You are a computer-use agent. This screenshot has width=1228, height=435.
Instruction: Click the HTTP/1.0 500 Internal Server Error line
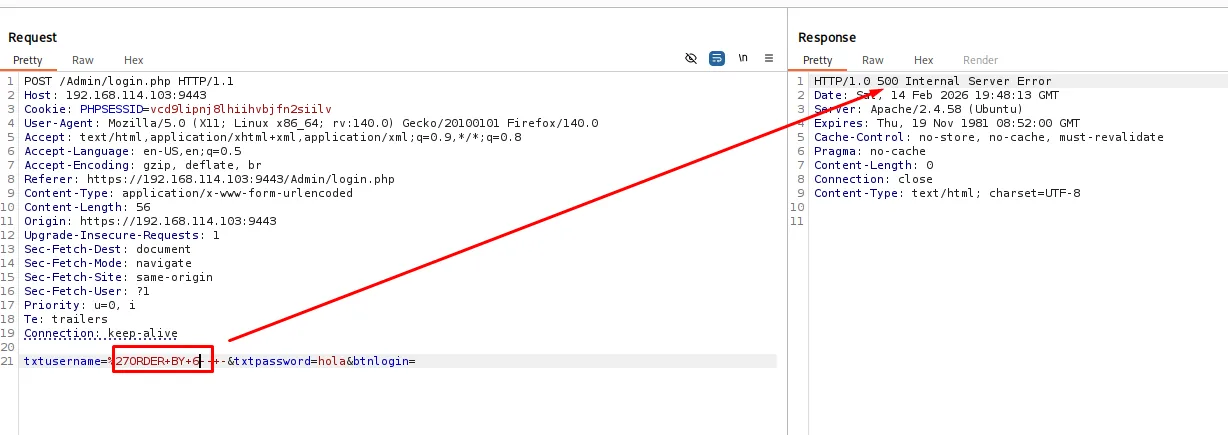[x=933, y=81]
